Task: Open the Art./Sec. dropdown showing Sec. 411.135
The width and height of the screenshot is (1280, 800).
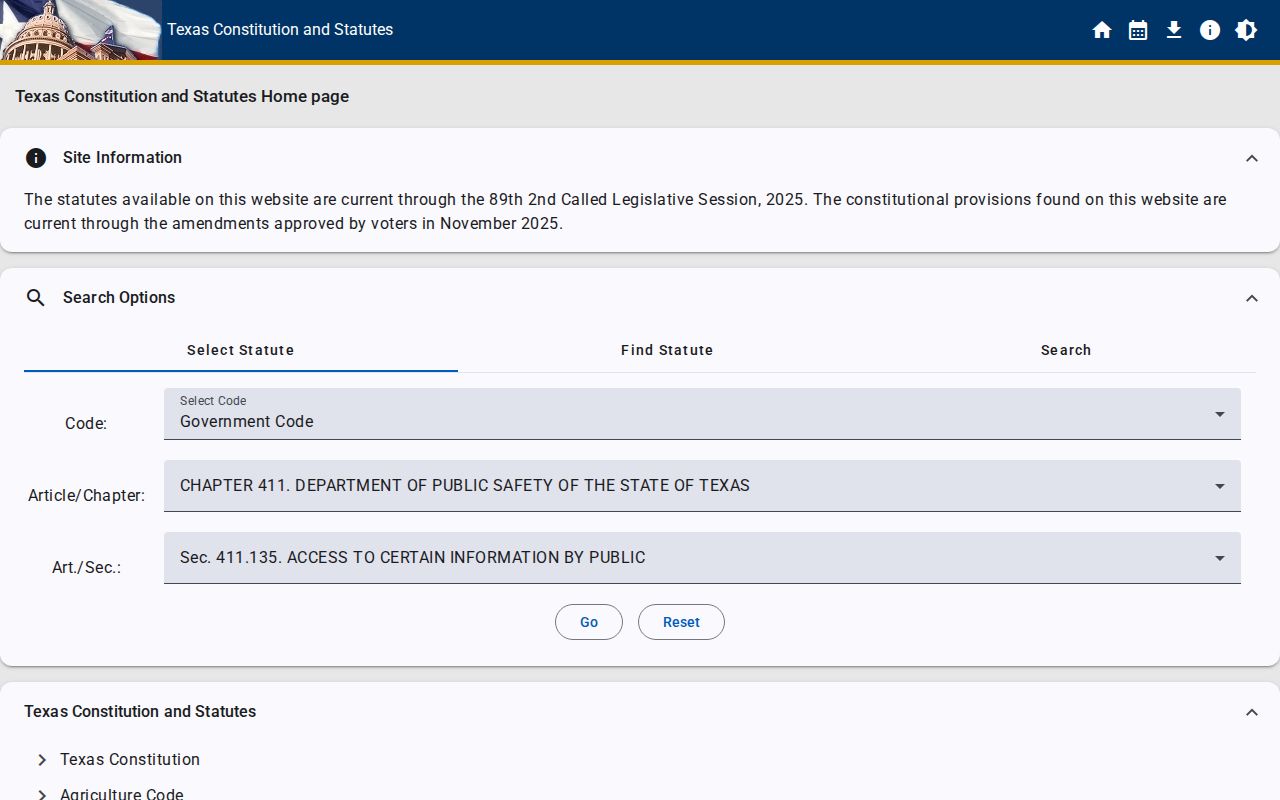Action: coord(702,558)
